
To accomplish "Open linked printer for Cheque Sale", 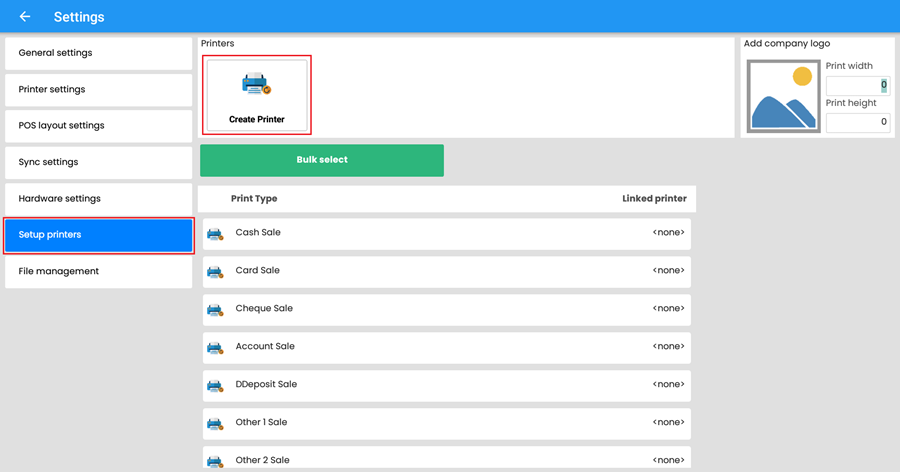I will click(667, 309).
